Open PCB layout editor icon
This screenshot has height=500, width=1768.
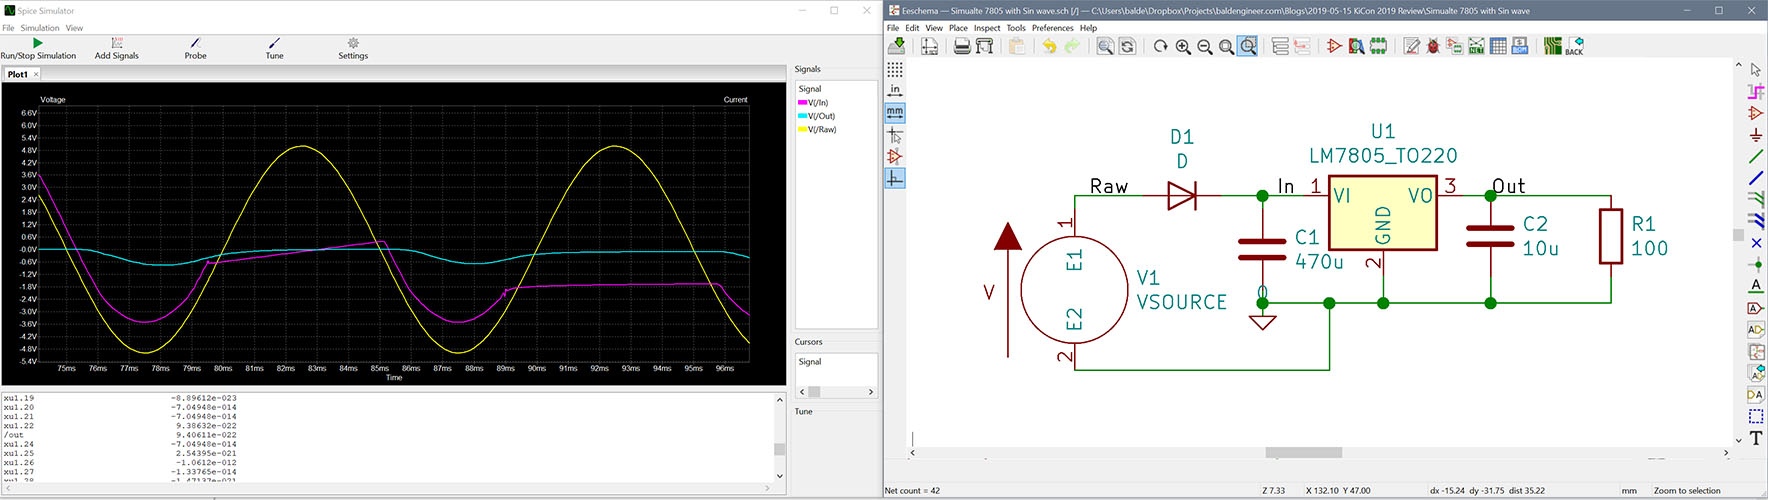(x=1552, y=46)
